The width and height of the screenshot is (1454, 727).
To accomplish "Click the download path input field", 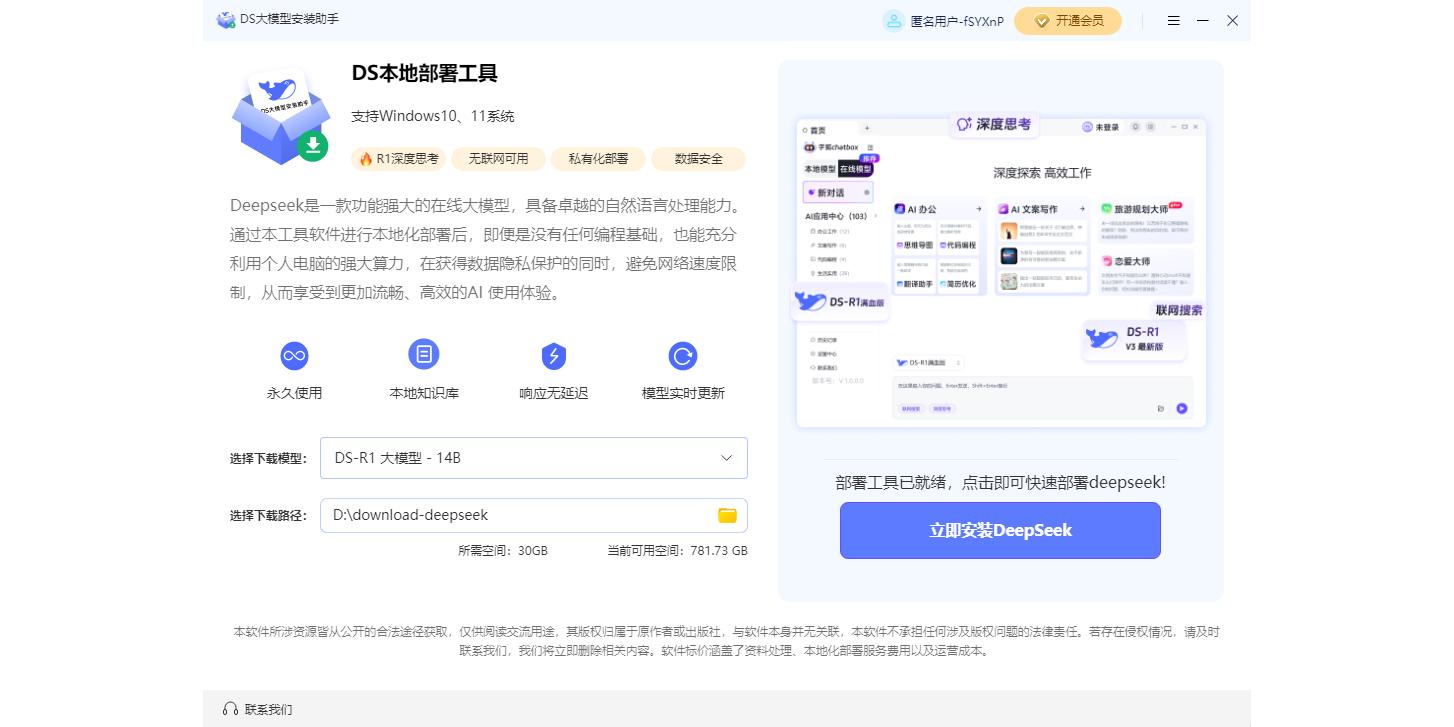I will [x=515, y=515].
